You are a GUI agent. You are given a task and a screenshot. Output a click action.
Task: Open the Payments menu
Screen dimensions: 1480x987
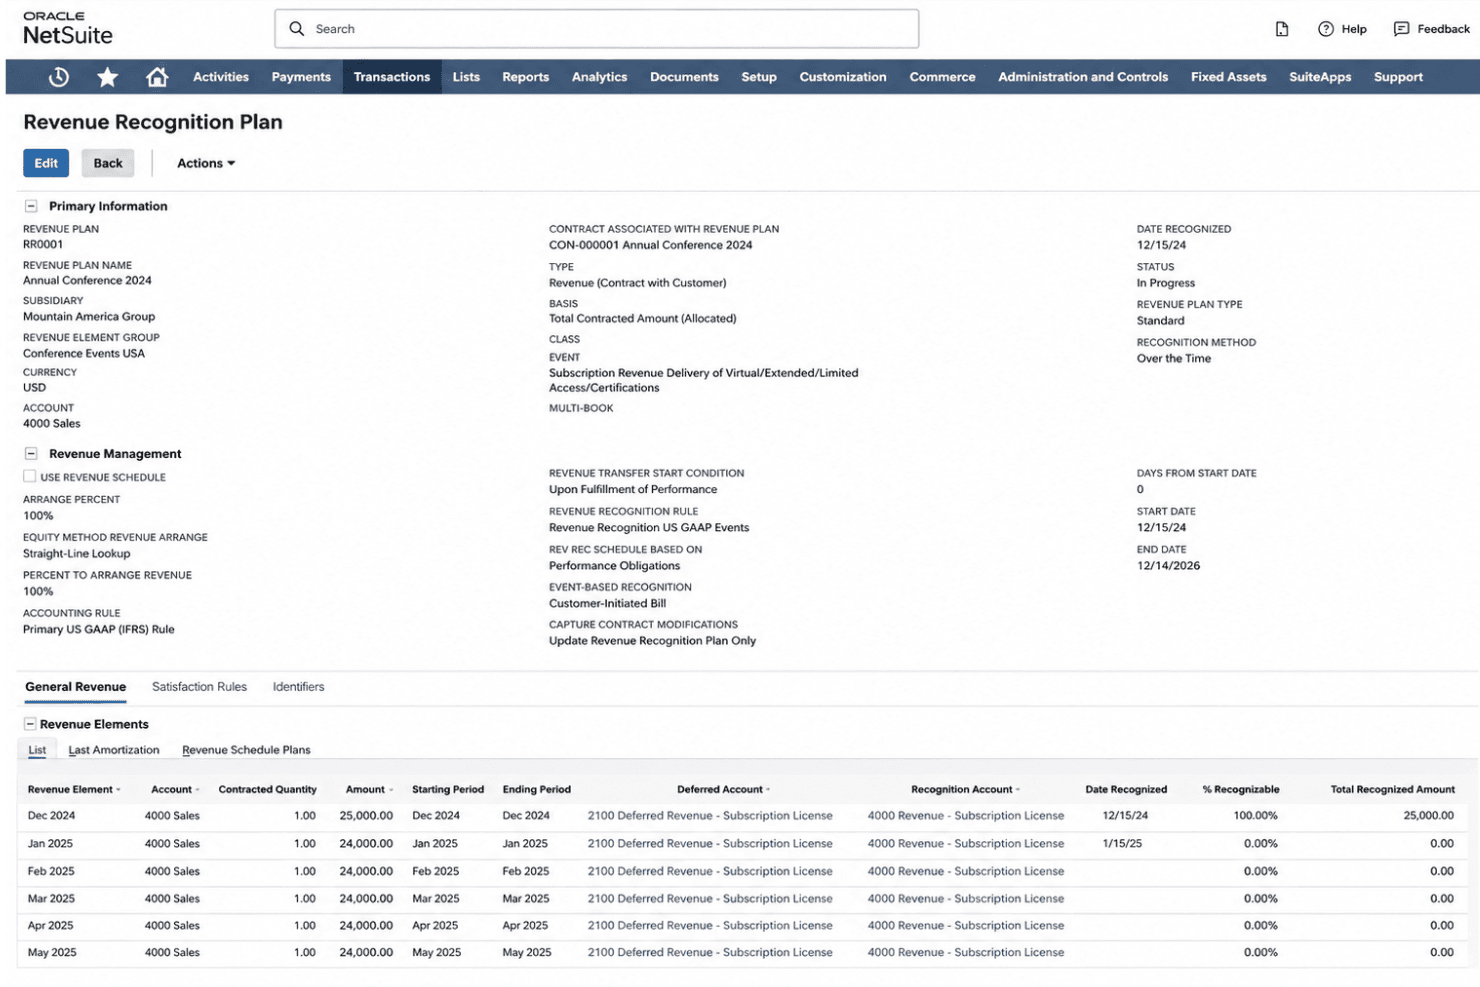[301, 77]
